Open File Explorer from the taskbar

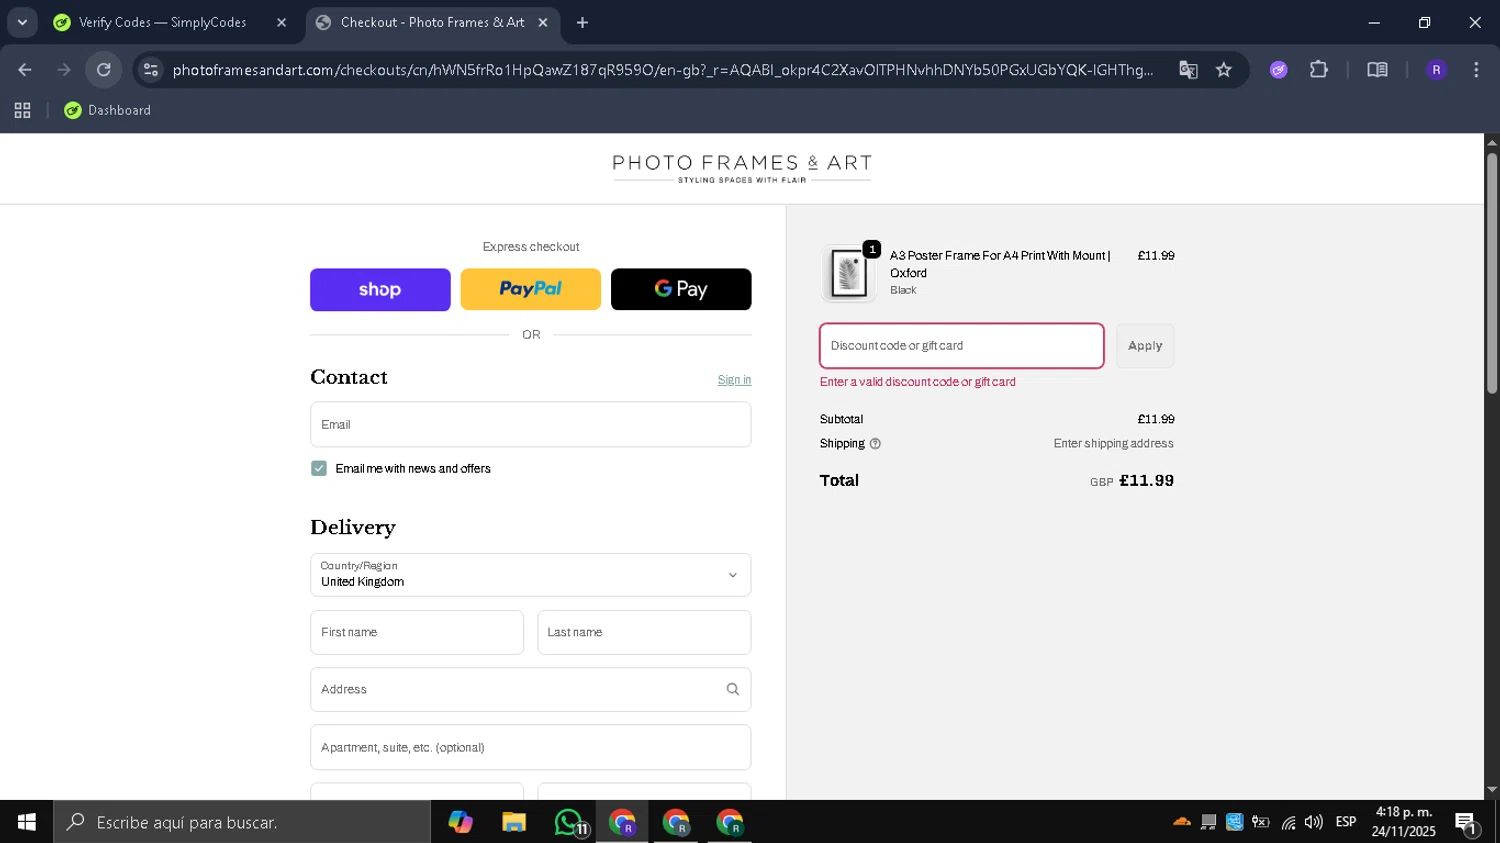(514, 822)
